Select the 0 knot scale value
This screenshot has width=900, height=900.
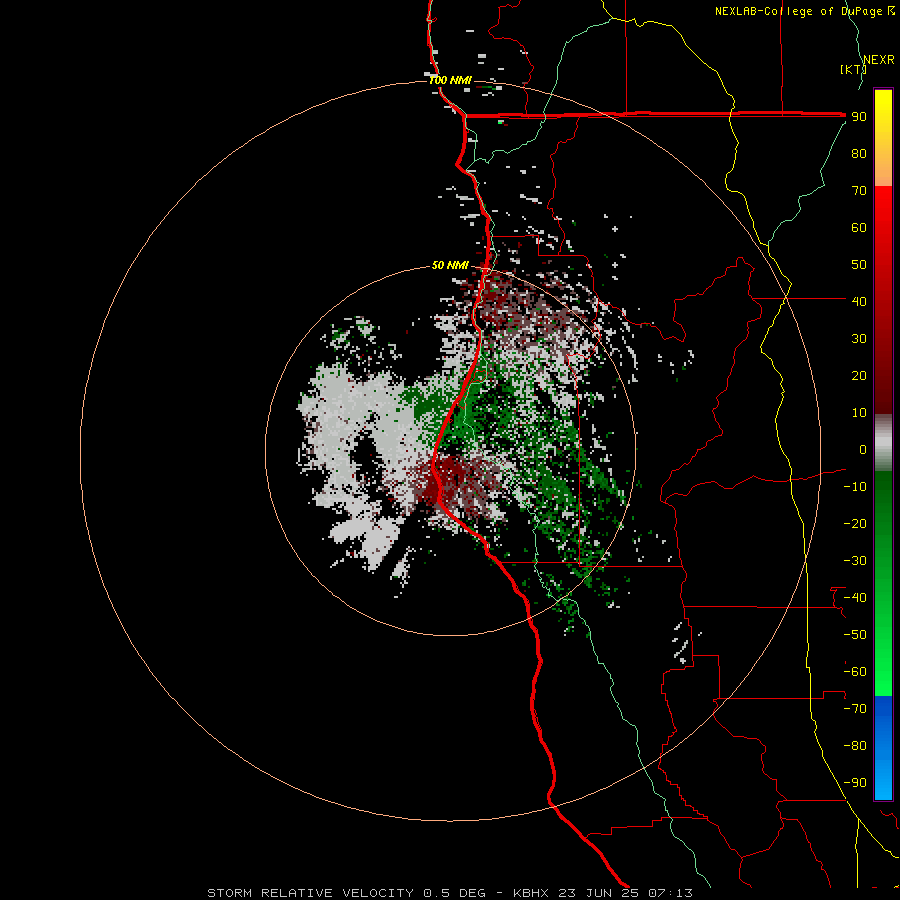tap(863, 449)
